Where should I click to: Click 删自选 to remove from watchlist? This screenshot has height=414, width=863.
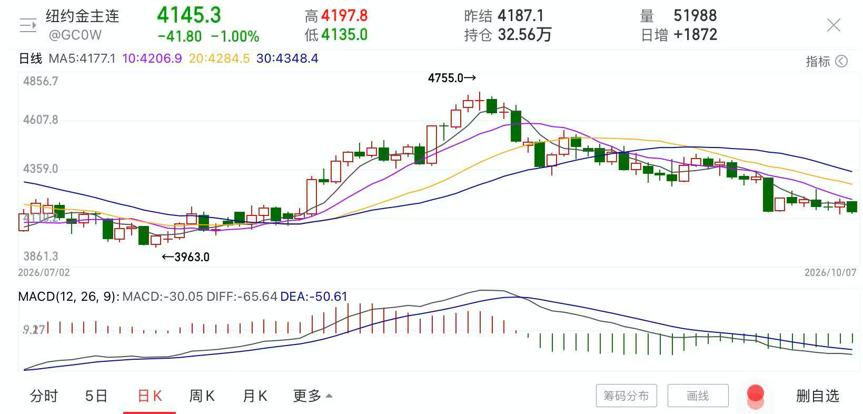pyautogui.click(x=818, y=395)
